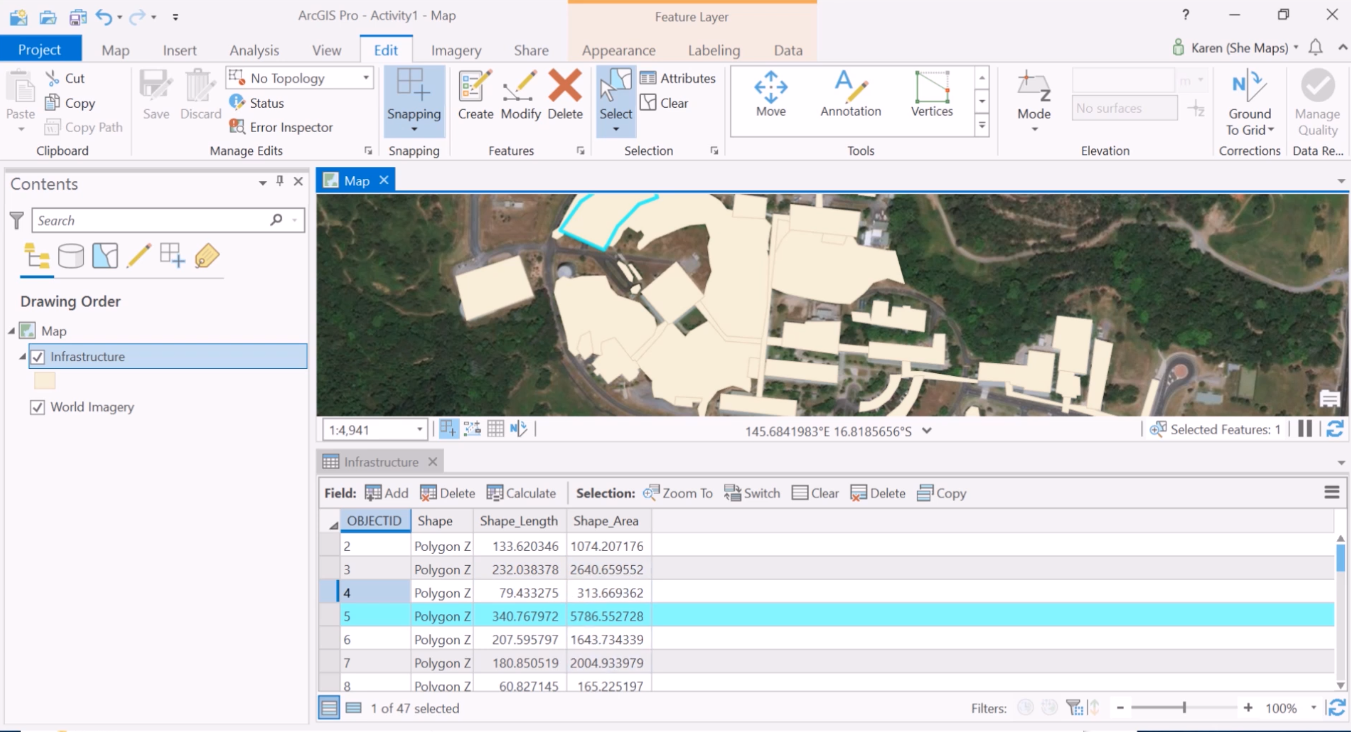Click the Undo arrow in quick access toolbar
Viewport: 1351px width, 732px height.
[x=104, y=17]
